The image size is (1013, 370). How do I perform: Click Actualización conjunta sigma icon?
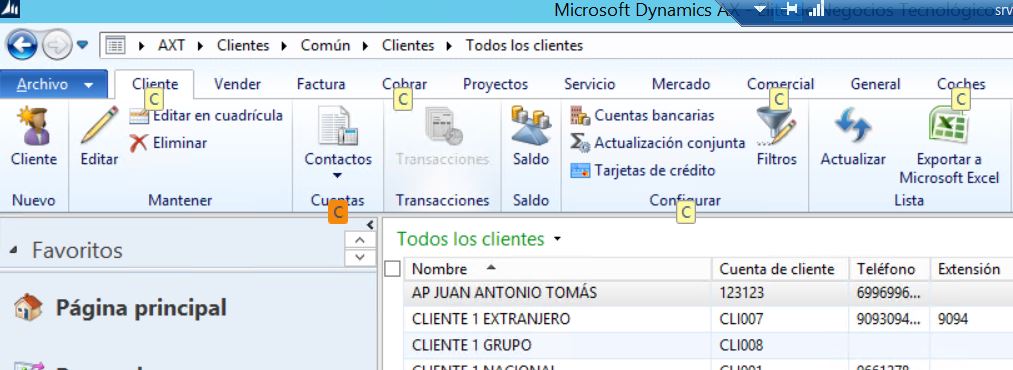(x=580, y=143)
